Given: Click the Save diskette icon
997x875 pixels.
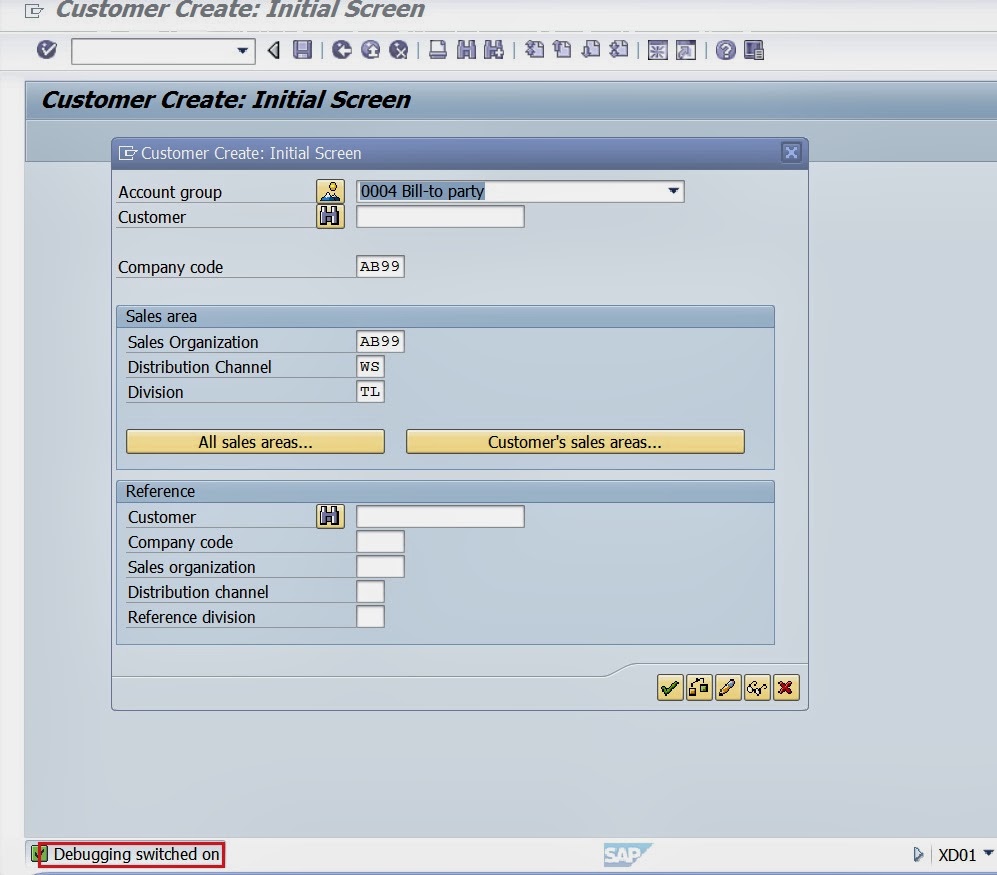Looking at the screenshot, I should coord(302,50).
